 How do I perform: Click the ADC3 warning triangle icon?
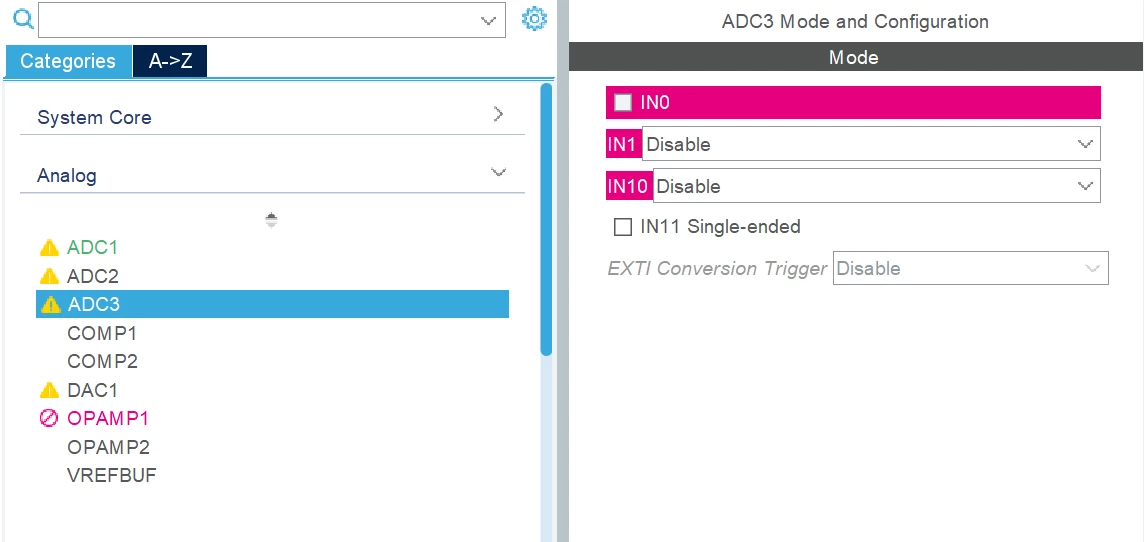51,304
